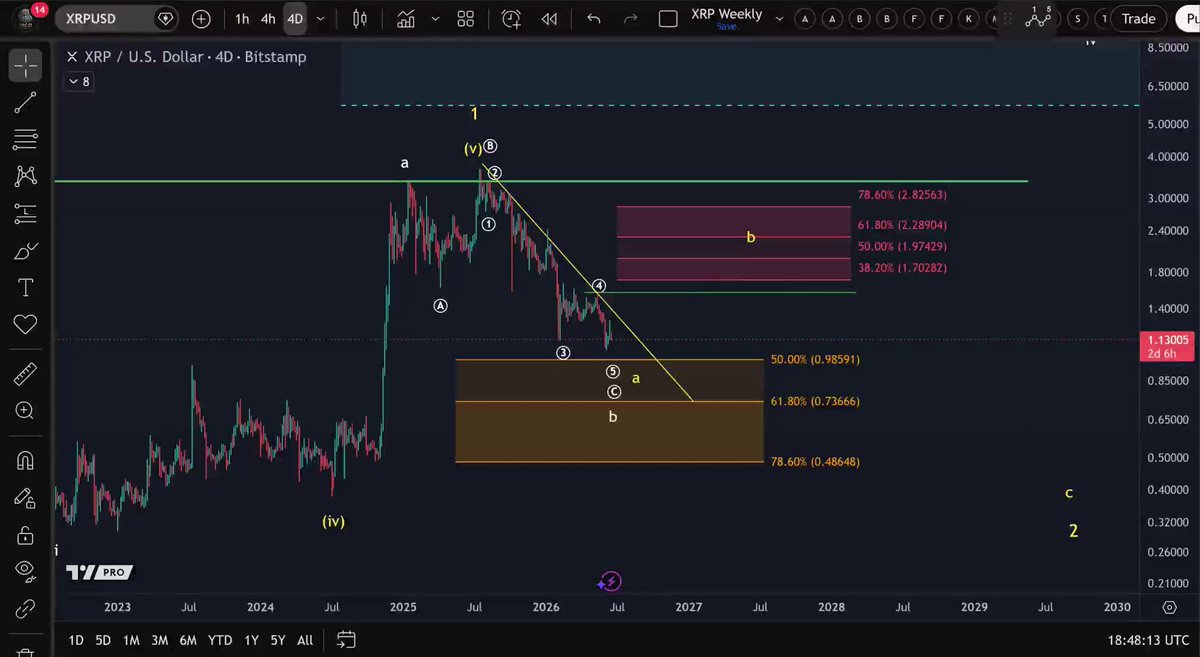Set date range to 5Y
This screenshot has height=657, width=1200.
(x=277, y=640)
